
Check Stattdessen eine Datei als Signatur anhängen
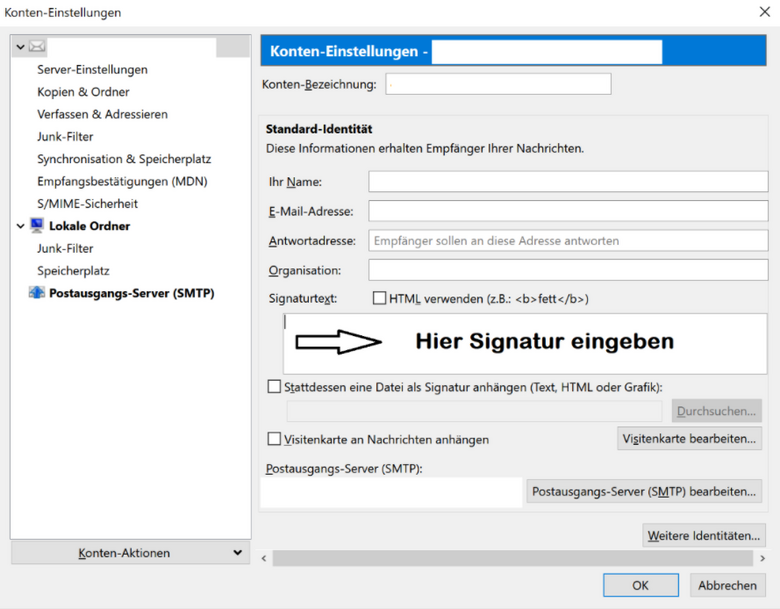pyautogui.click(x=274, y=387)
